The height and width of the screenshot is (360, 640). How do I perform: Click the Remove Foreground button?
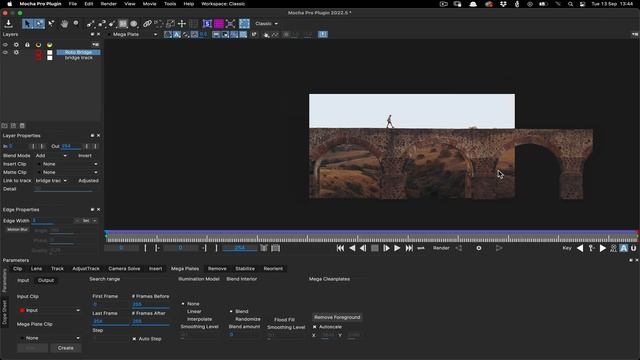click(337, 318)
